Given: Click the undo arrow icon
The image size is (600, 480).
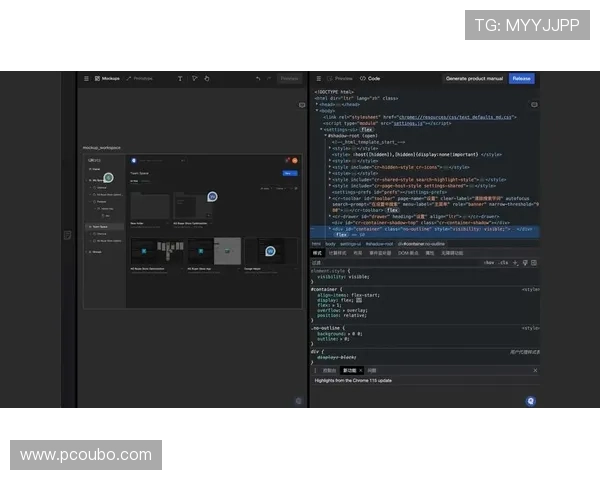Looking at the screenshot, I should (x=258, y=78).
